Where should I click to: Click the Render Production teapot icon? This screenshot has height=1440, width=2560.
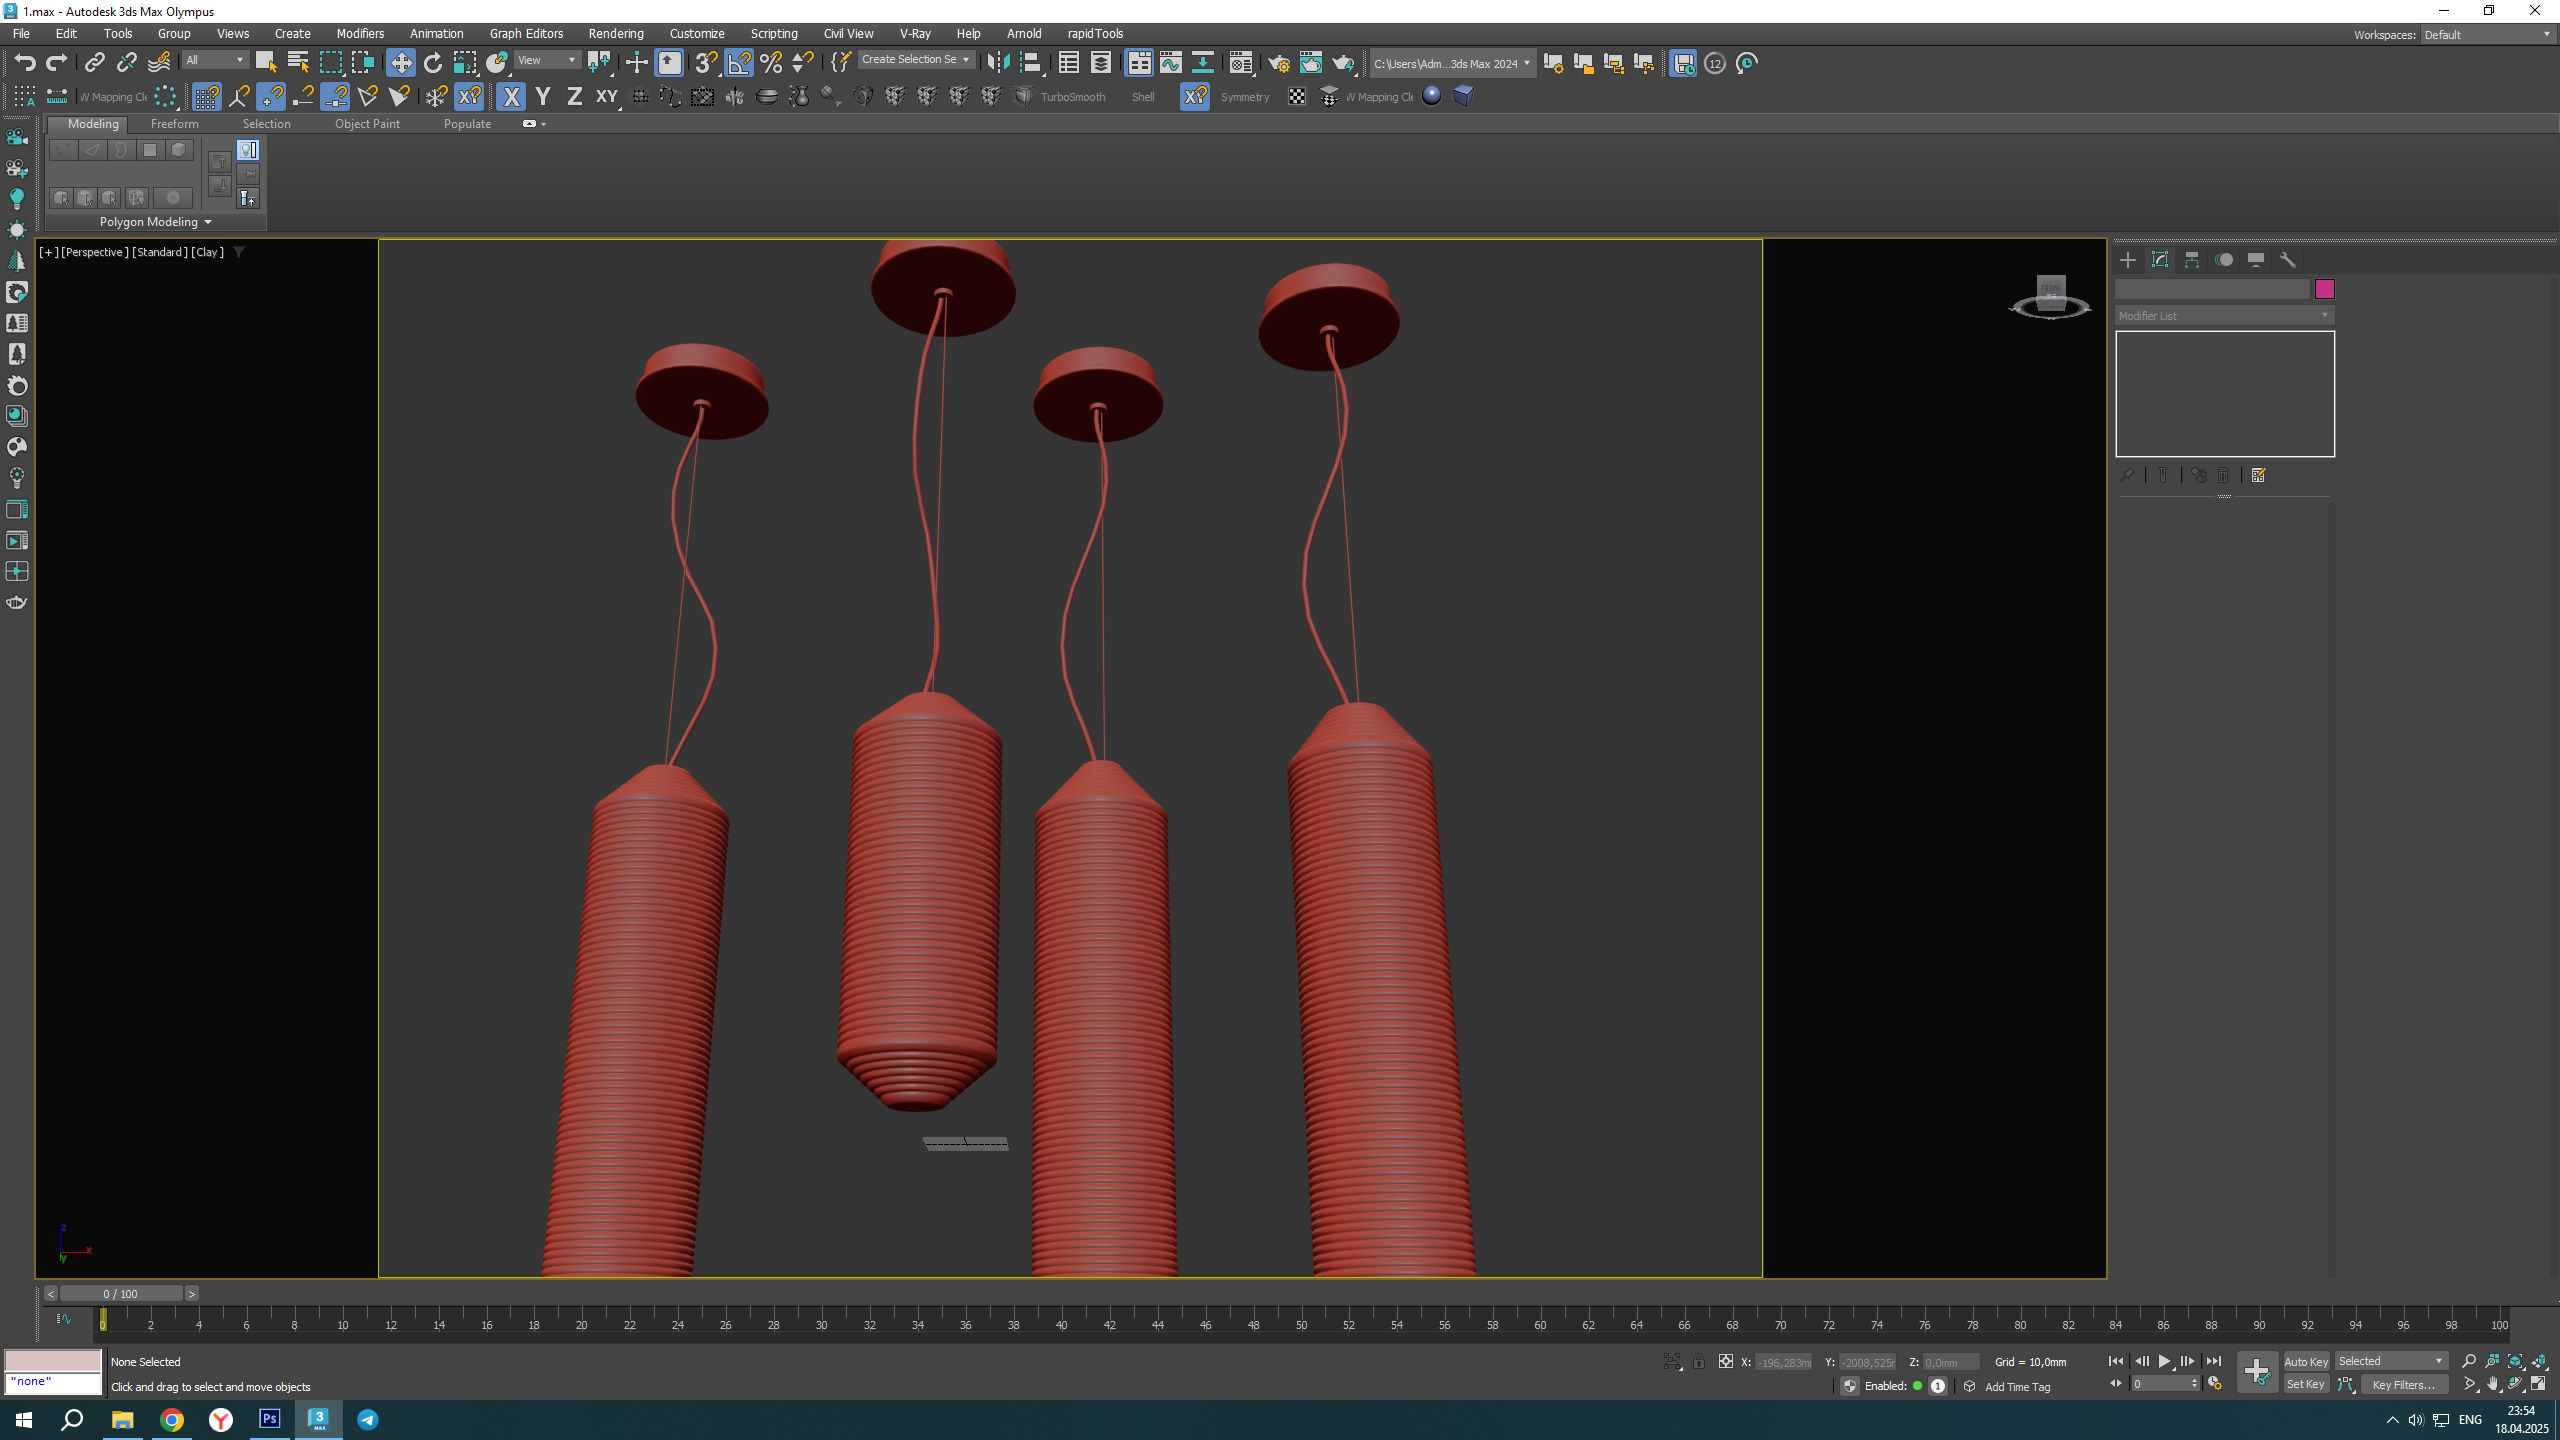(1342, 63)
